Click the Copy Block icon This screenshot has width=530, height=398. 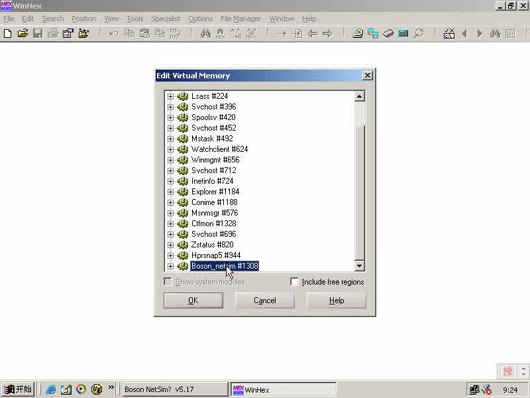(129, 33)
